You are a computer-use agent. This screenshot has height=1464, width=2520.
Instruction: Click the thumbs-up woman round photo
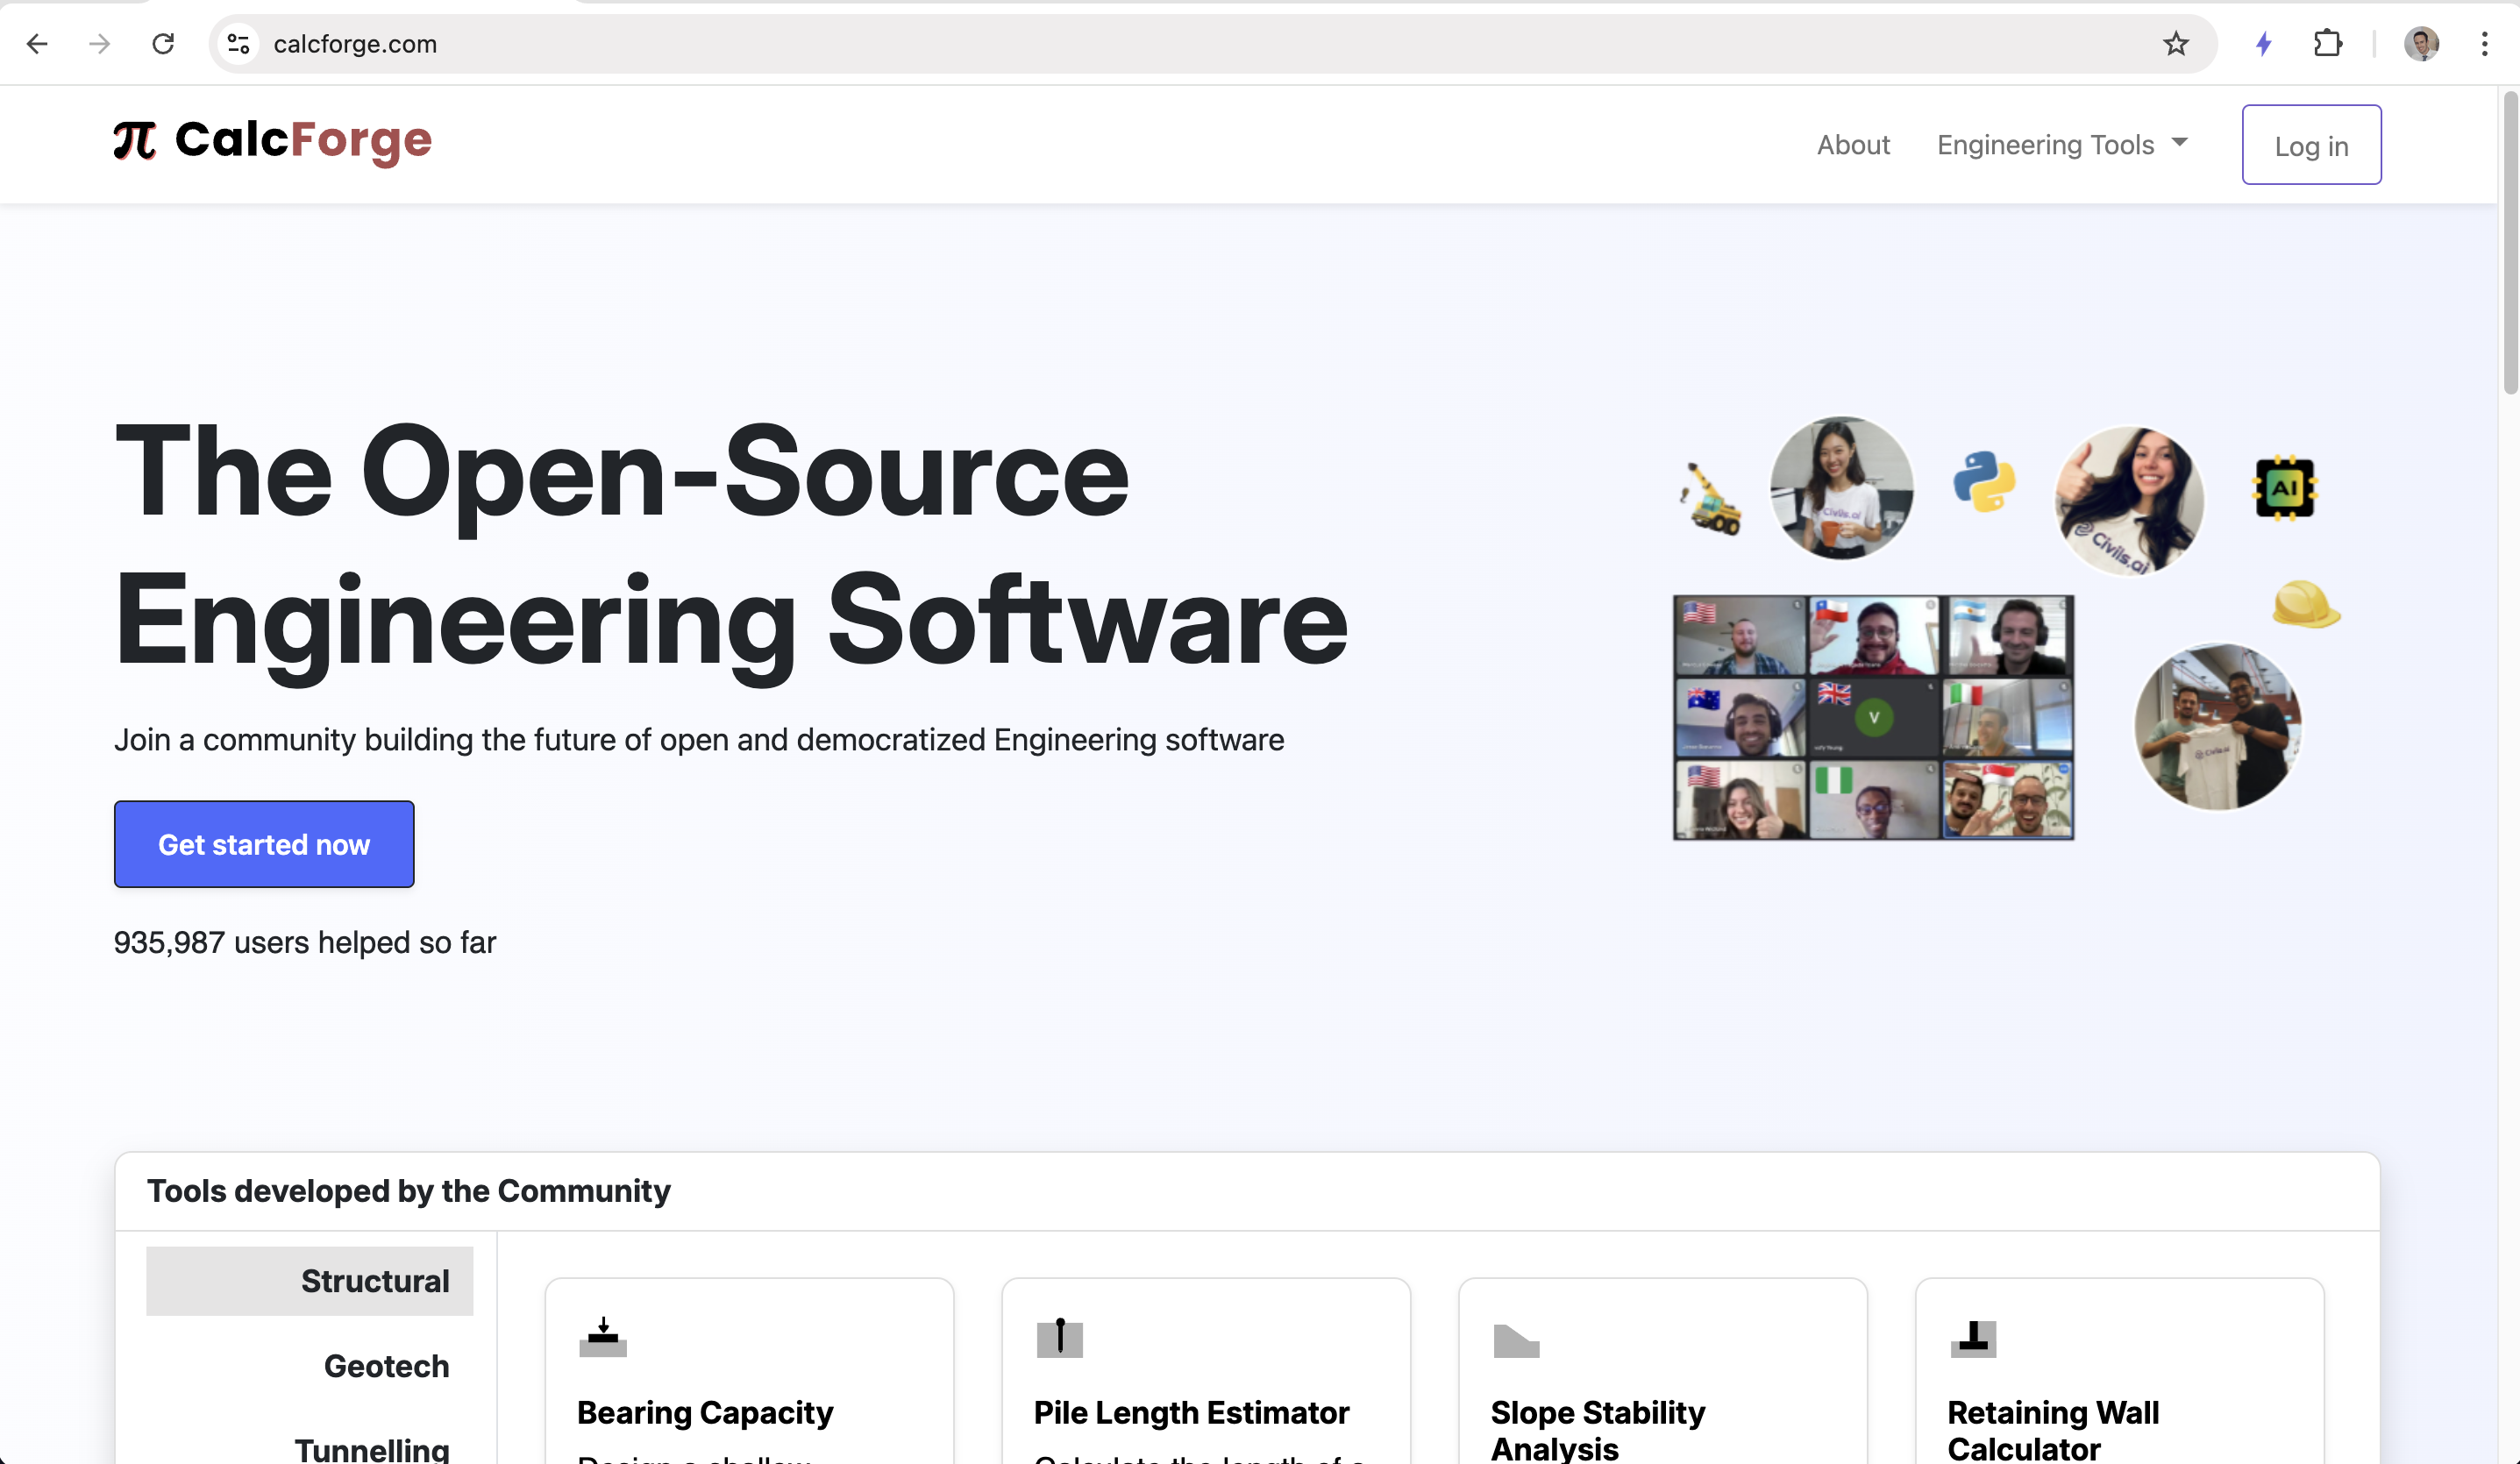(x=2129, y=500)
